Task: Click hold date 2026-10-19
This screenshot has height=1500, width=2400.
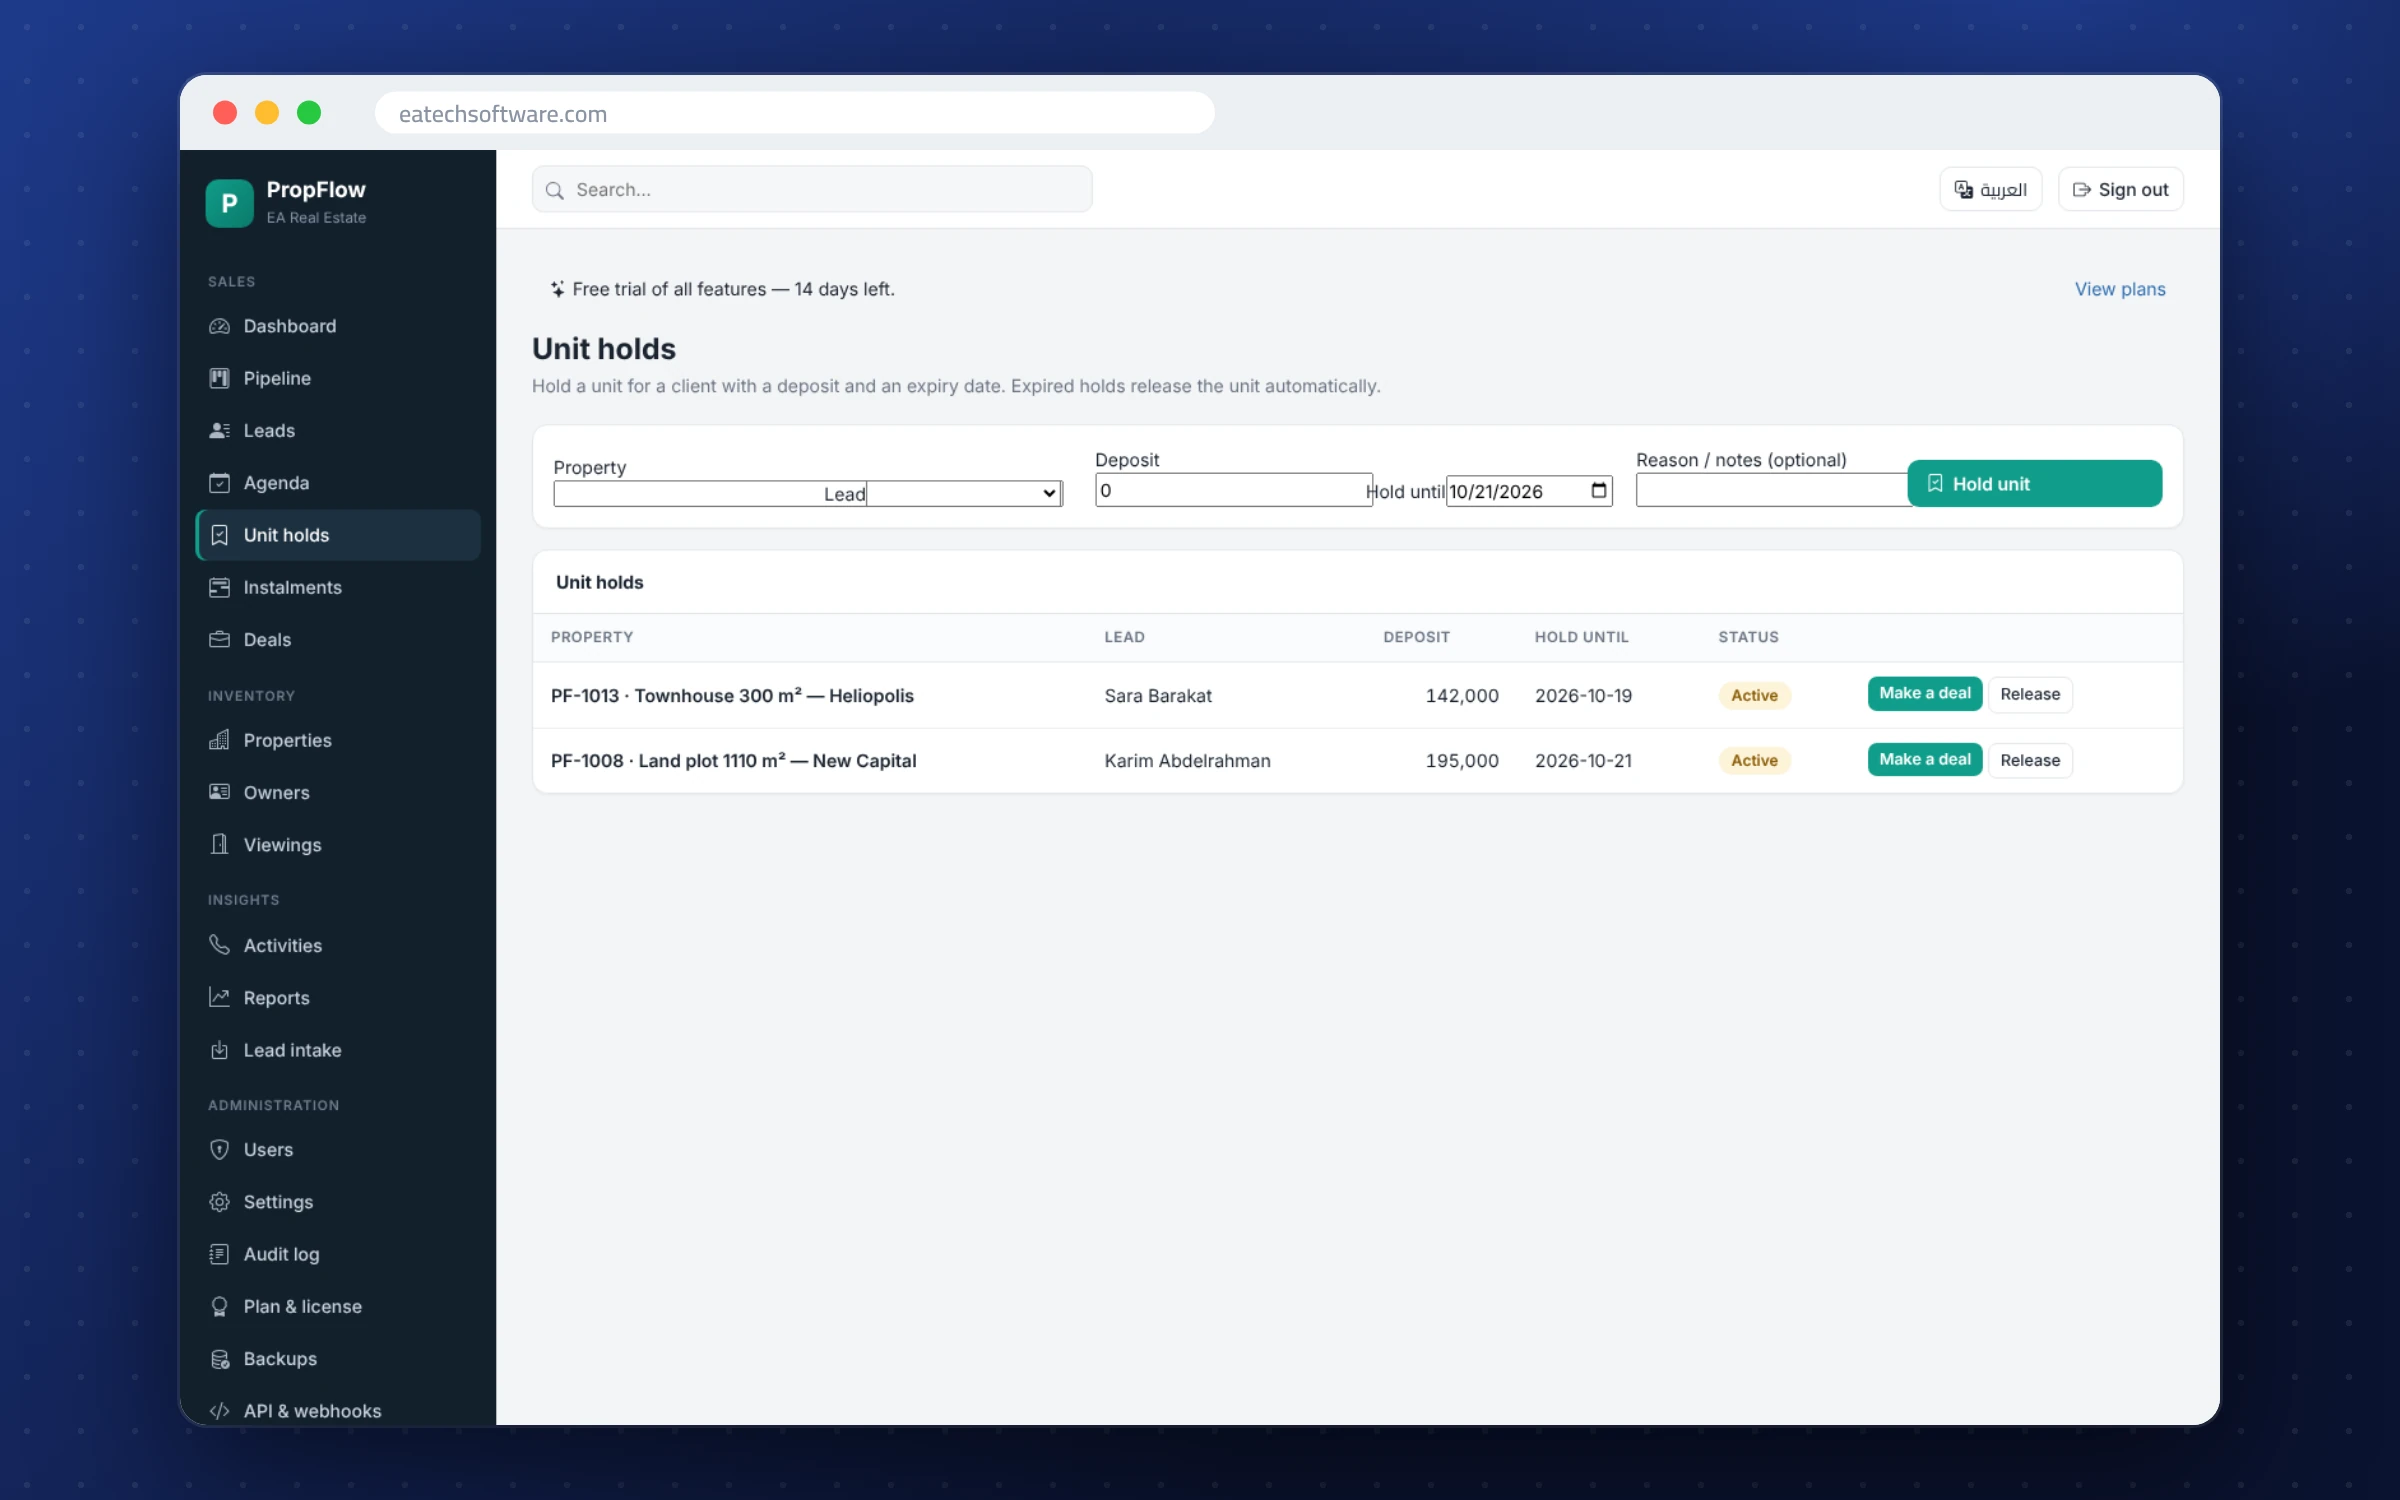Action: (1583, 695)
